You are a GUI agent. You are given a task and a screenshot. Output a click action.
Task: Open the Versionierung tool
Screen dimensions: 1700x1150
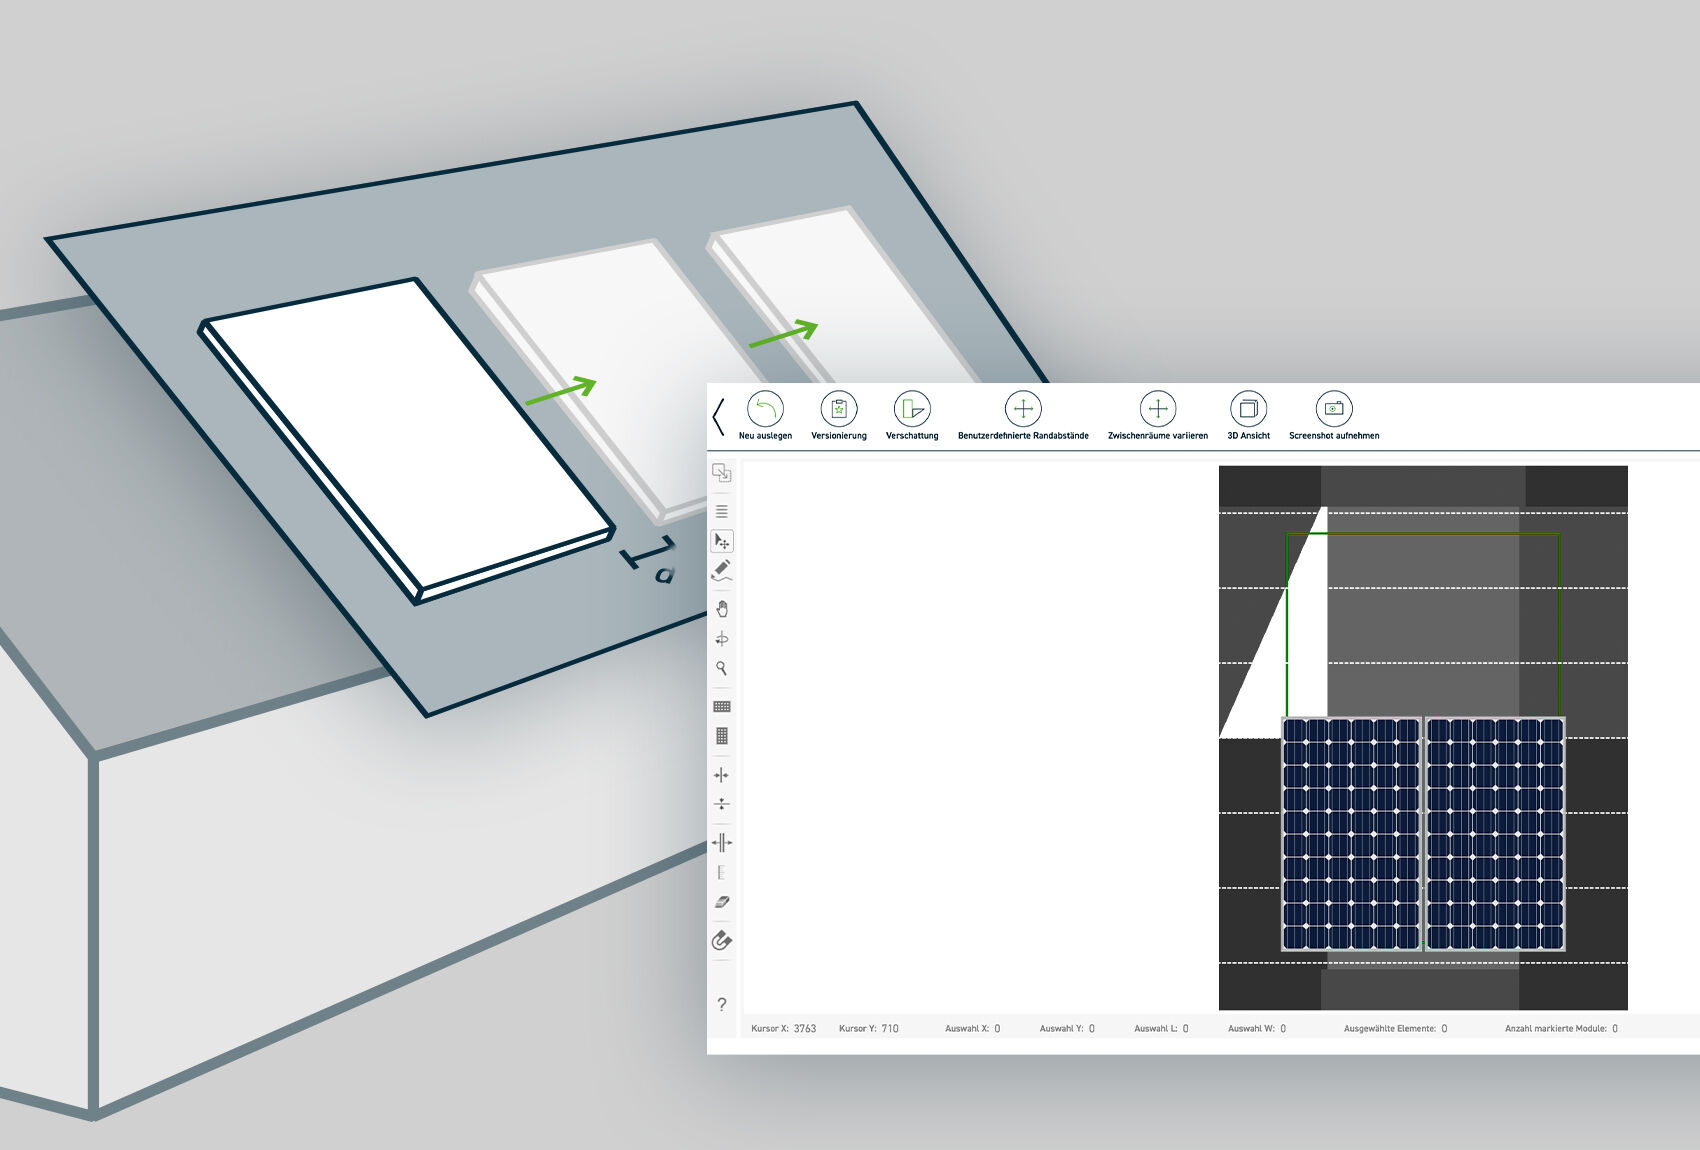coord(838,409)
